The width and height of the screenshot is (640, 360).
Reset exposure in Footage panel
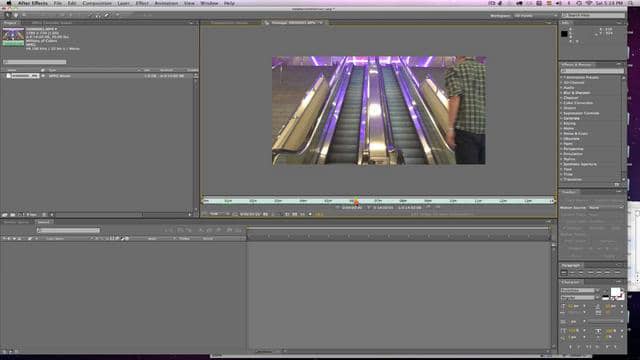click(x=310, y=214)
